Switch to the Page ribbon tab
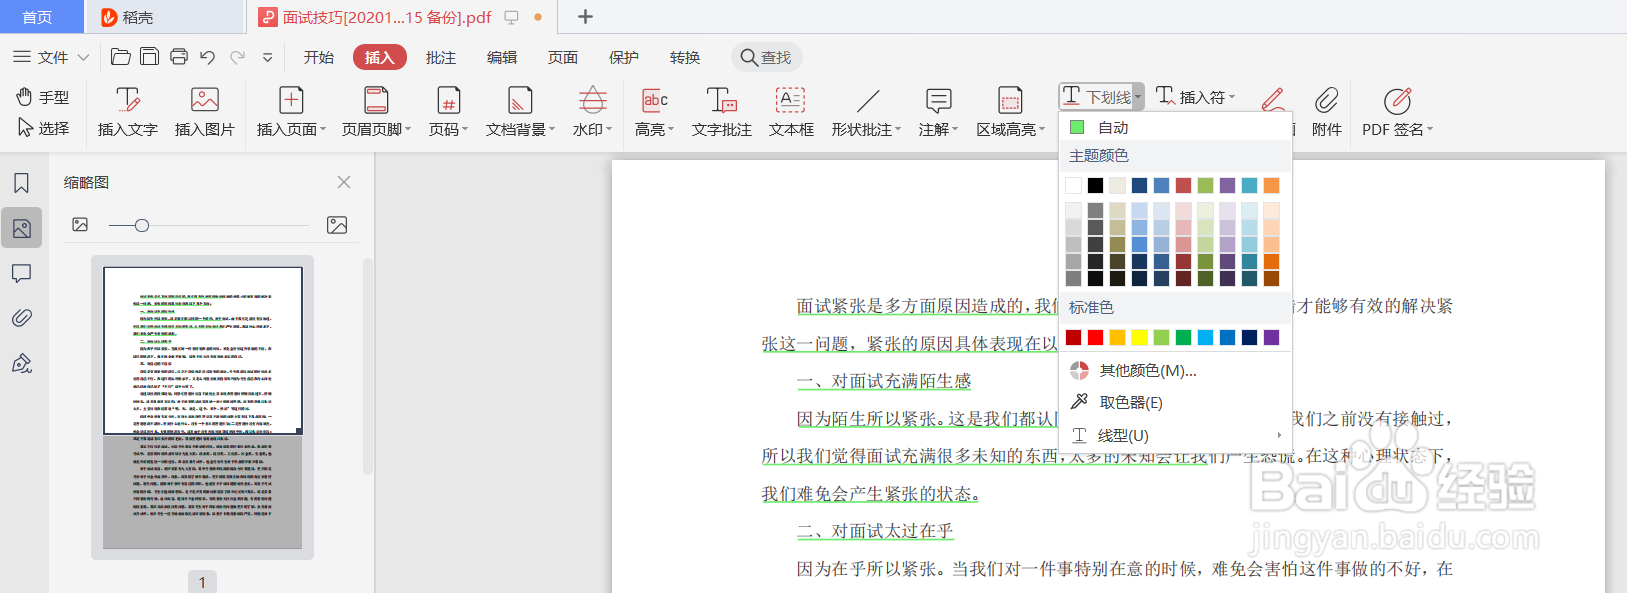Viewport: 1627px width, 593px height. [x=563, y=57]
